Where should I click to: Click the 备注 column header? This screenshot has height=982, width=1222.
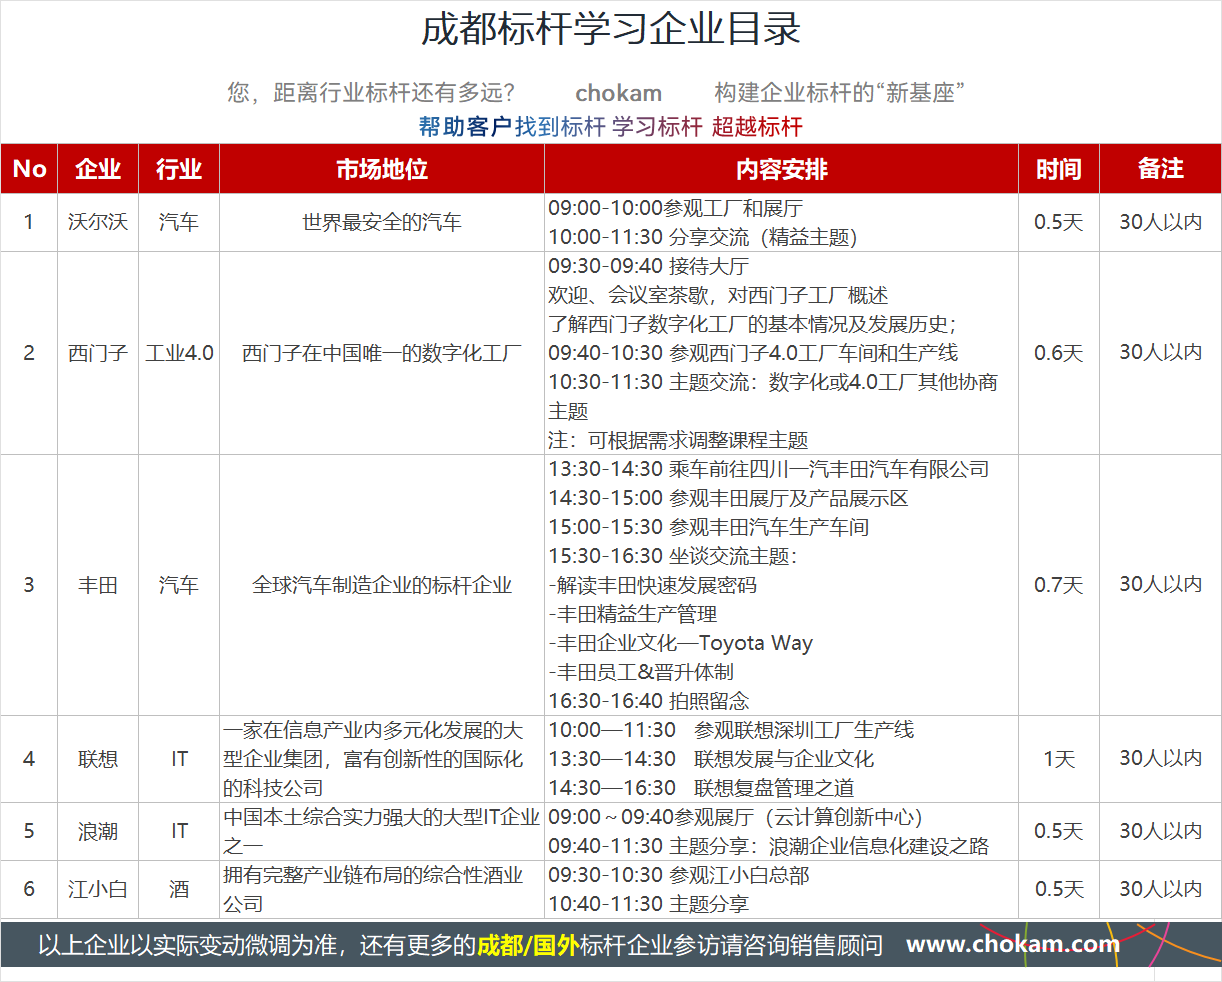click(1161, 169)
